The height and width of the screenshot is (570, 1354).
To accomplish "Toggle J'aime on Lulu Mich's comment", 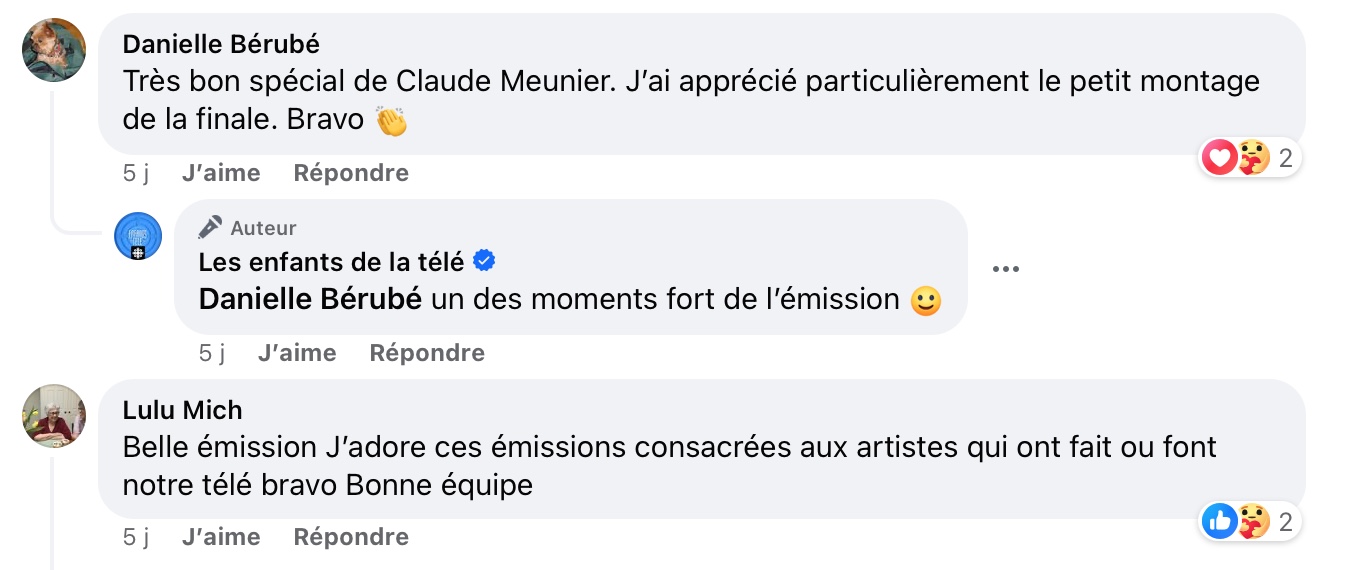I will pyautogui.click(x=221, y=537).
